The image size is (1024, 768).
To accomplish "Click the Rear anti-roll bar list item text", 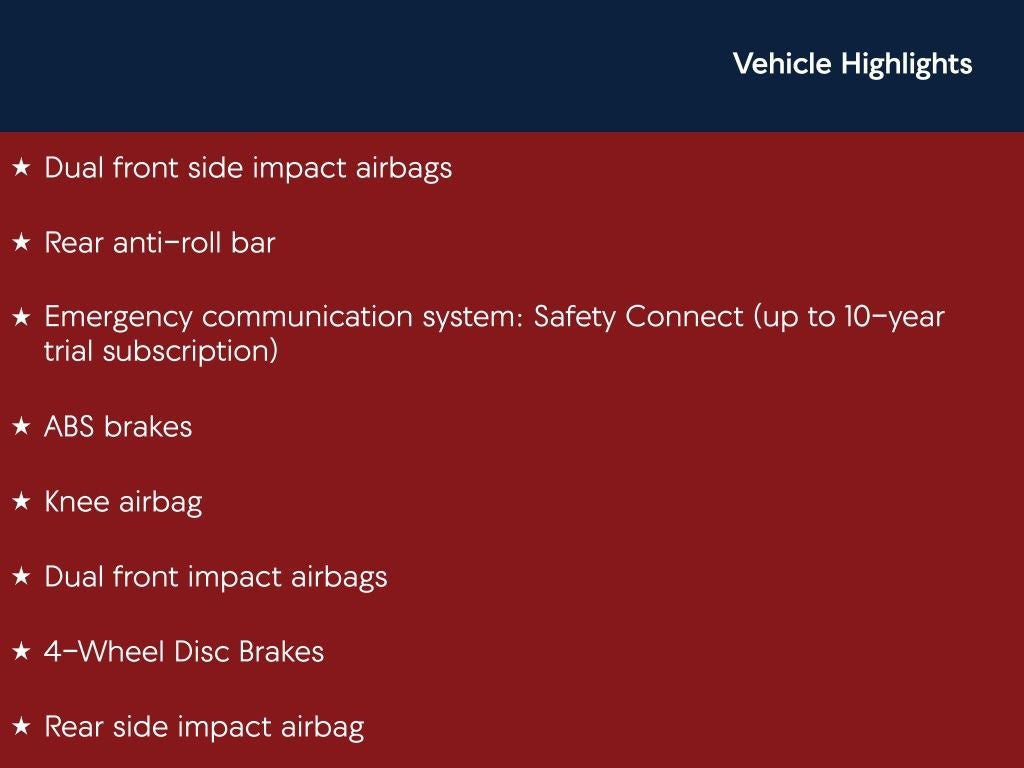I will [160, 243].
